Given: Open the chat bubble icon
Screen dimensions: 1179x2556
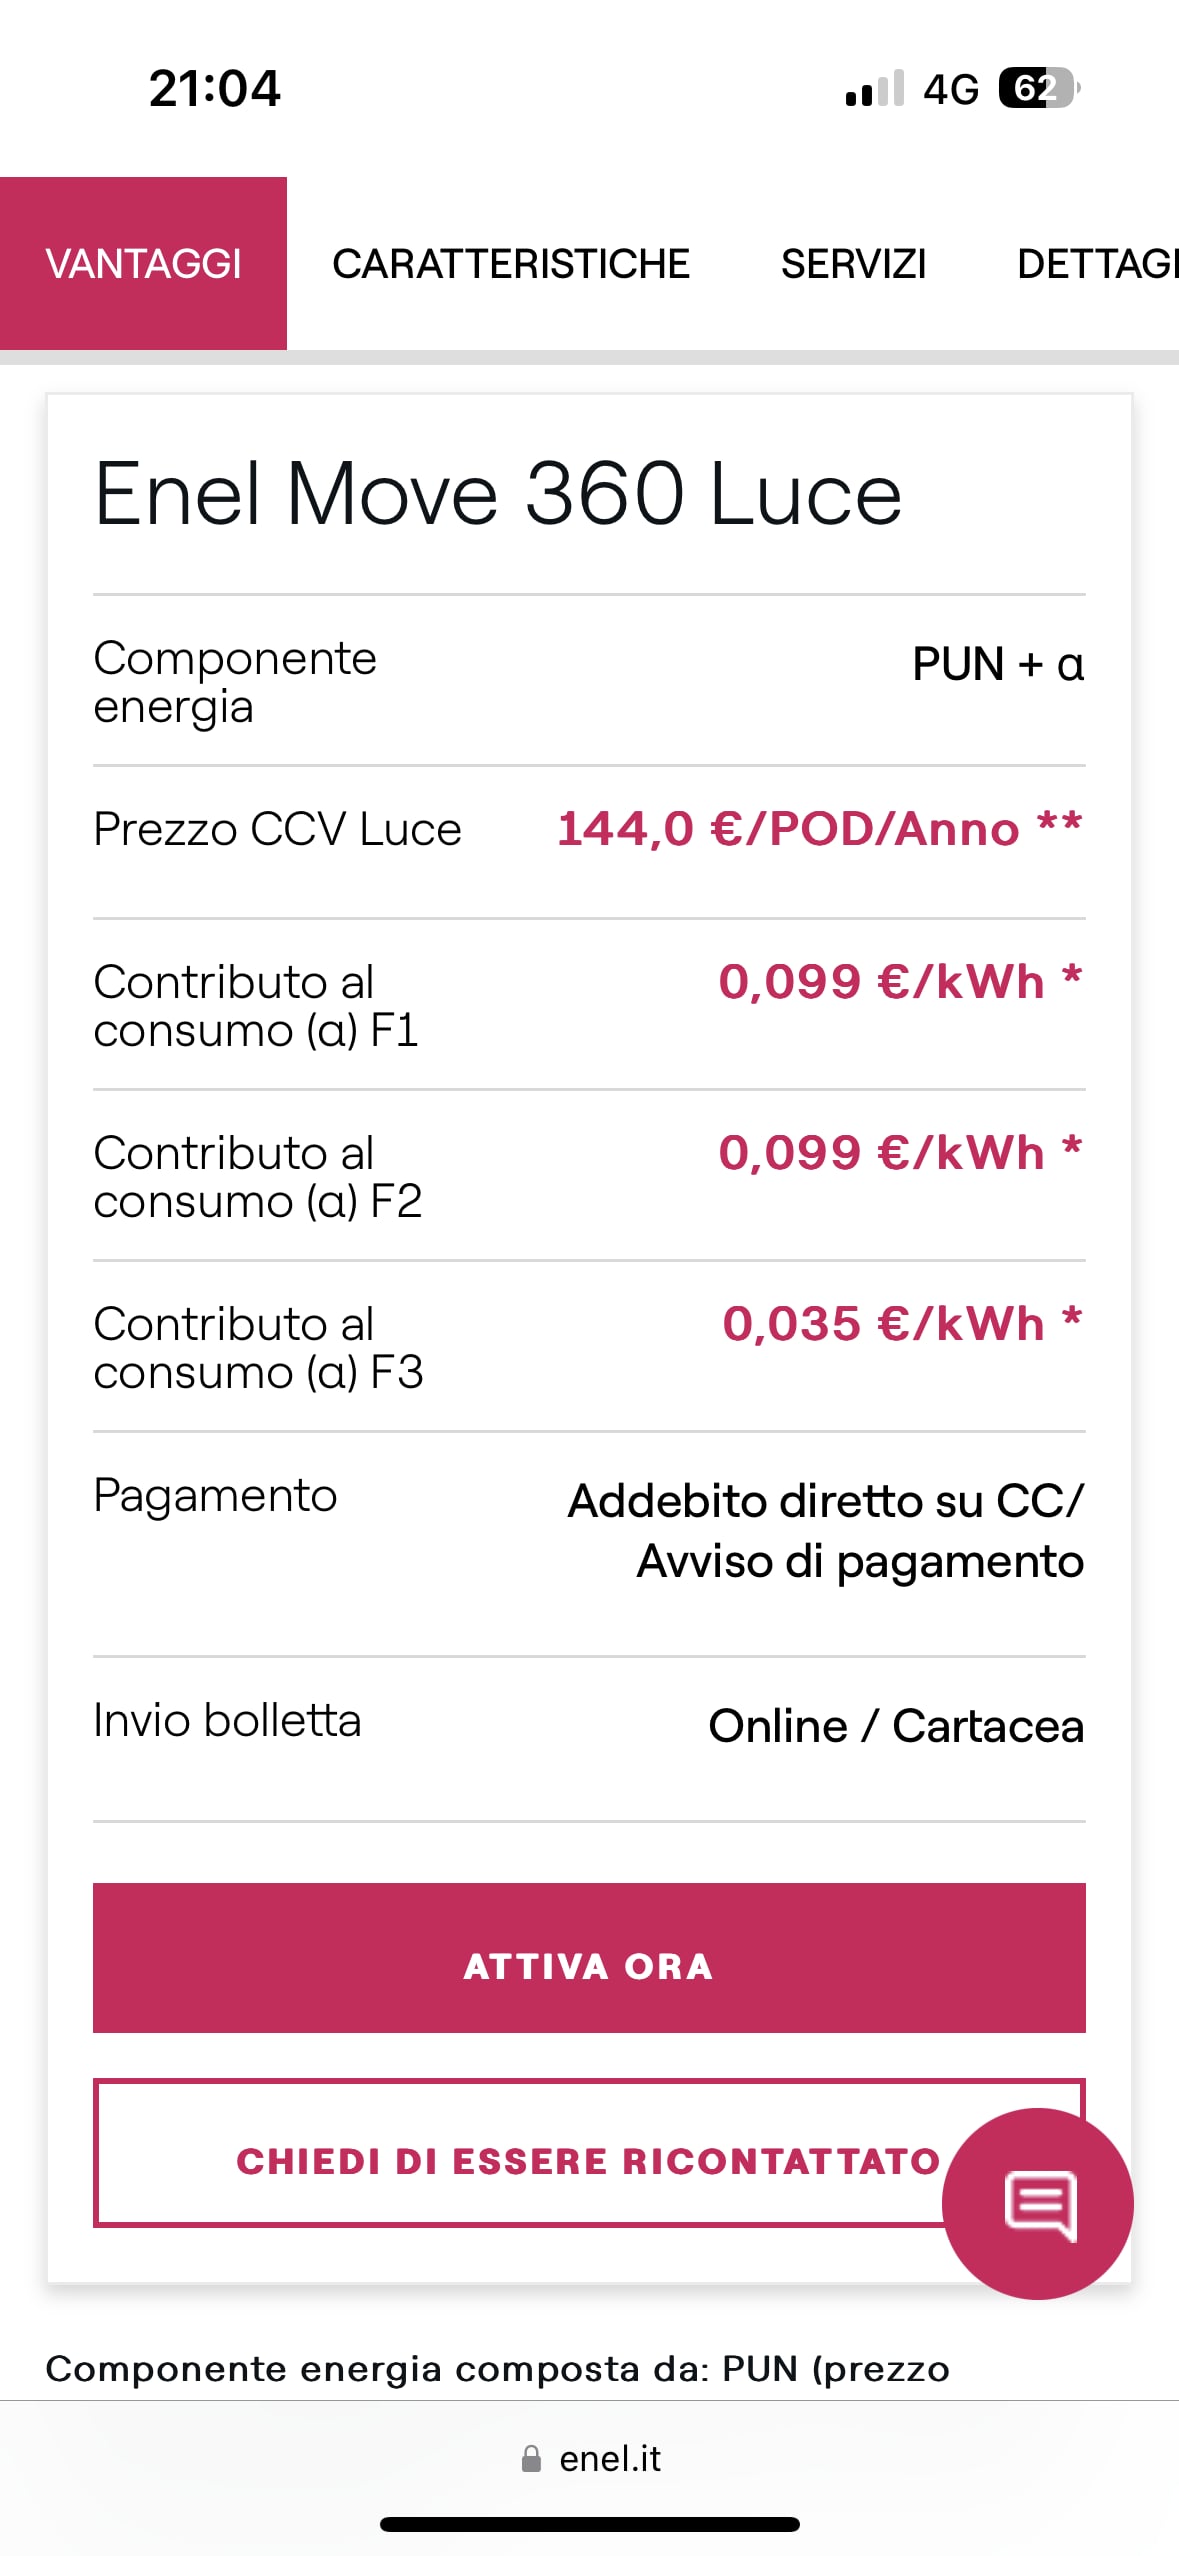Looking at the screenshot, I should 1037,2203.
